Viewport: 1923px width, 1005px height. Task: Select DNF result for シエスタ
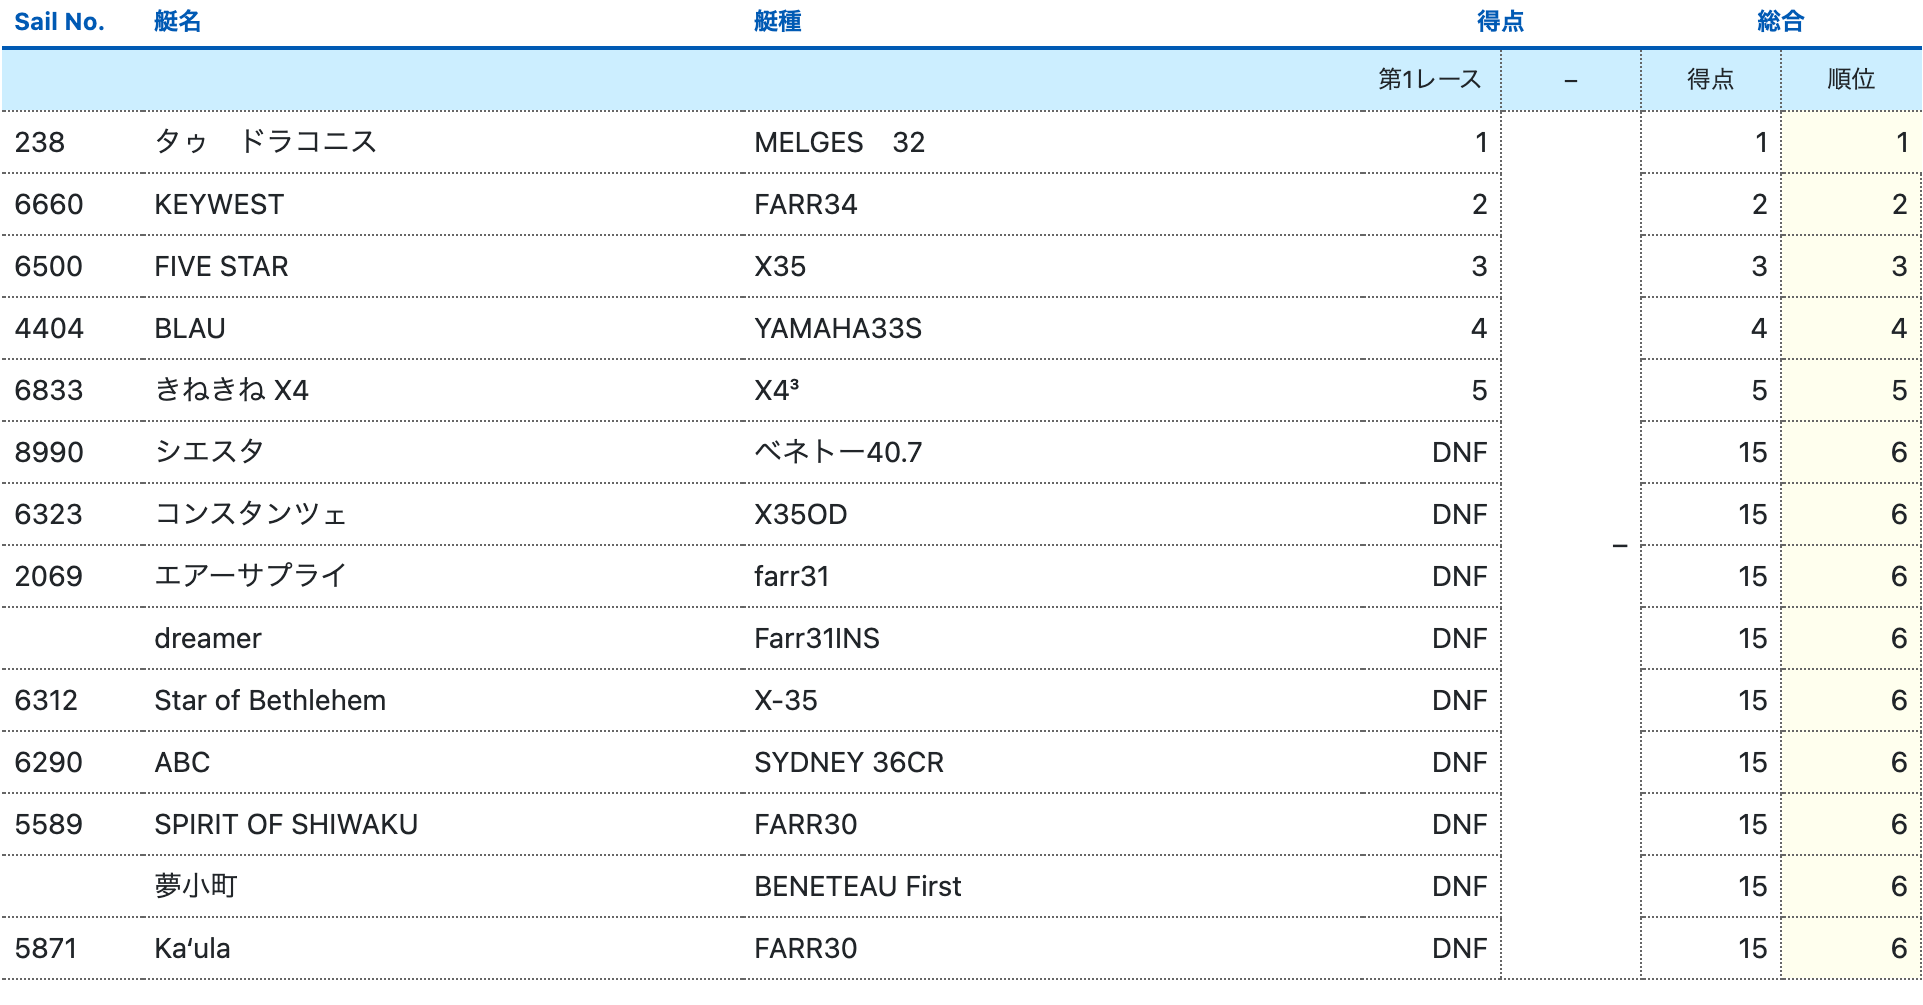[1458, 453]
